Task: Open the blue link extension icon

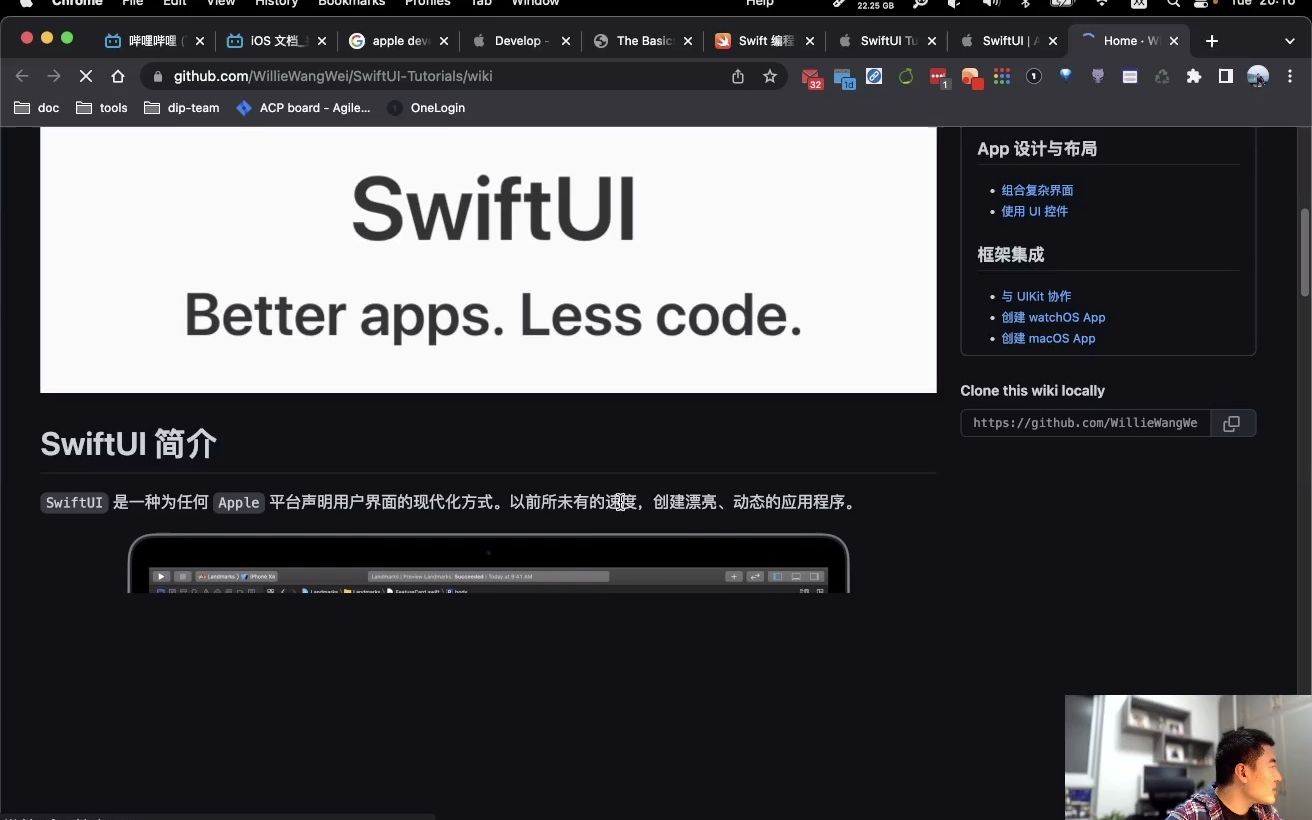Action: click(874, 76)
